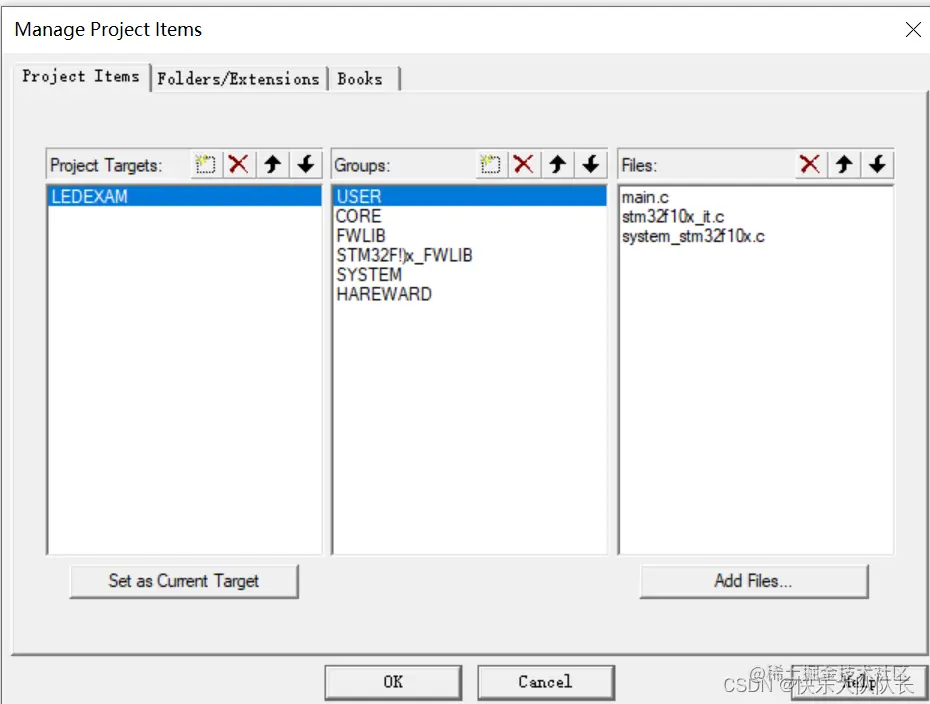Confirm with the OK button

click(x=393, y=682)
